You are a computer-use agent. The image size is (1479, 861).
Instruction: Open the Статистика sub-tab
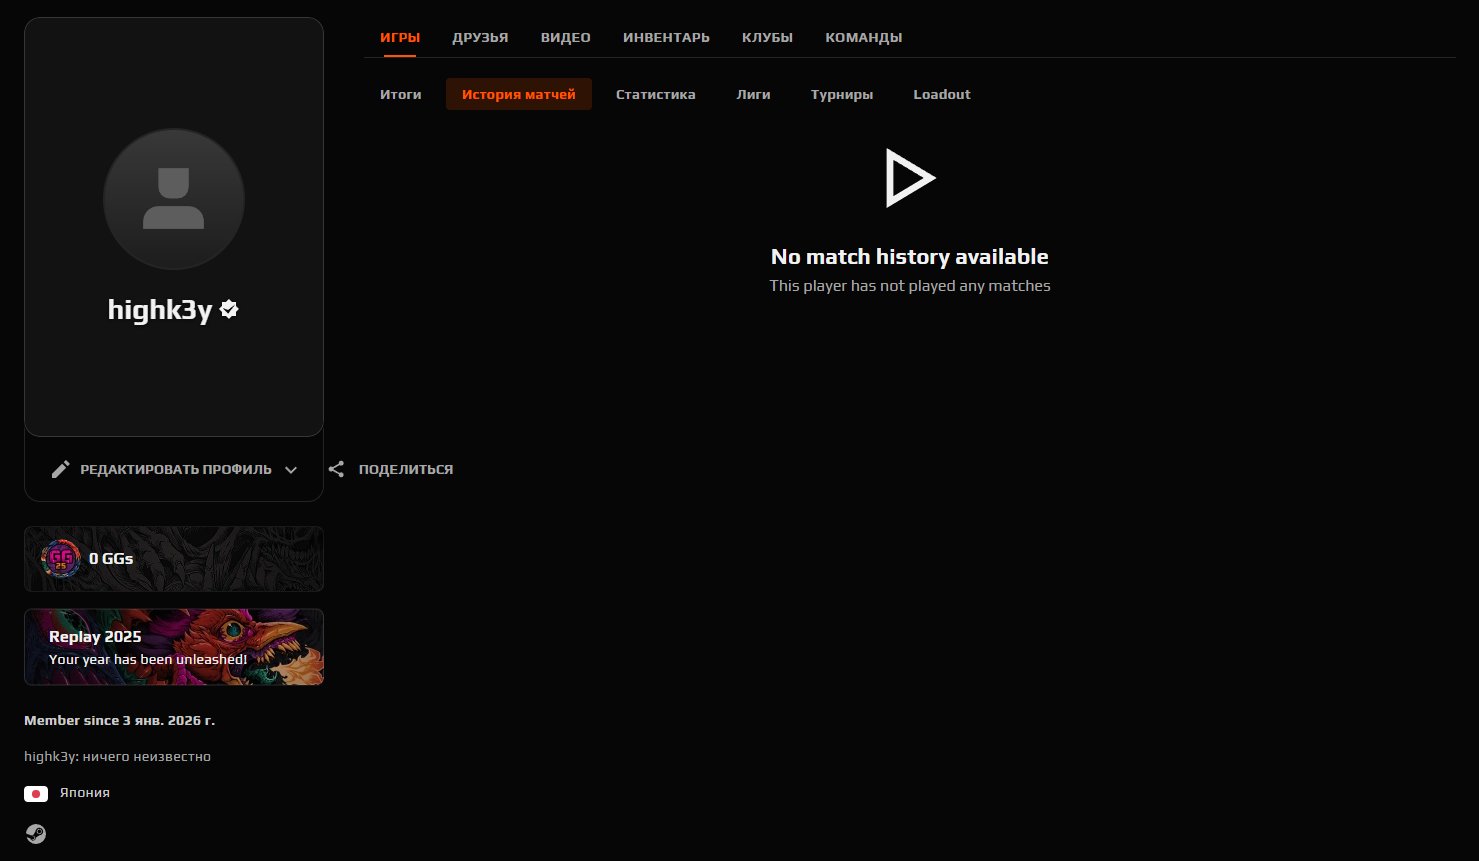point(655,94)
